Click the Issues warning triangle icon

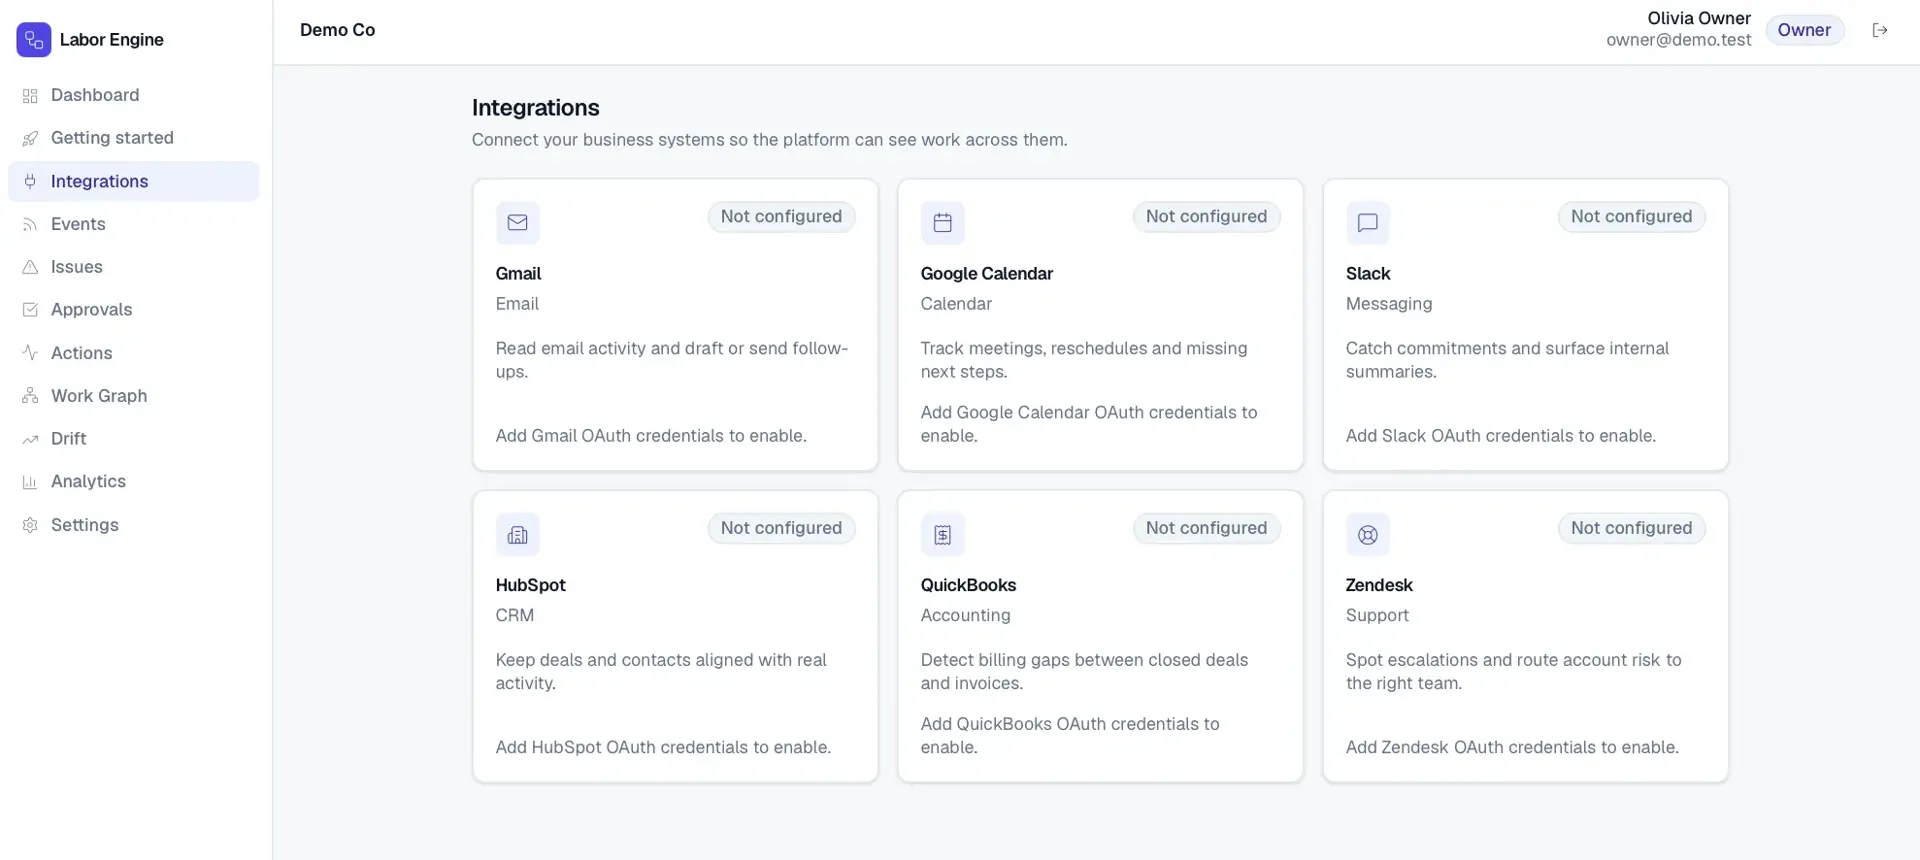30,267
